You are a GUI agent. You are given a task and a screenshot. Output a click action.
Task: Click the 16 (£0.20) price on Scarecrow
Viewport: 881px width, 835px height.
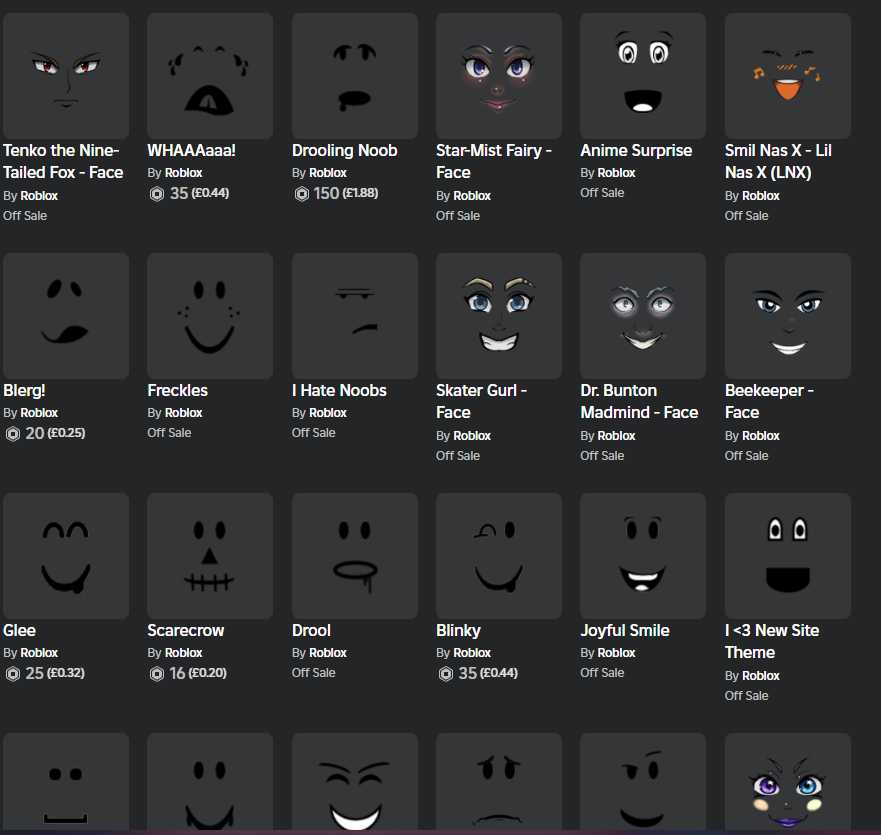point(198,674)
